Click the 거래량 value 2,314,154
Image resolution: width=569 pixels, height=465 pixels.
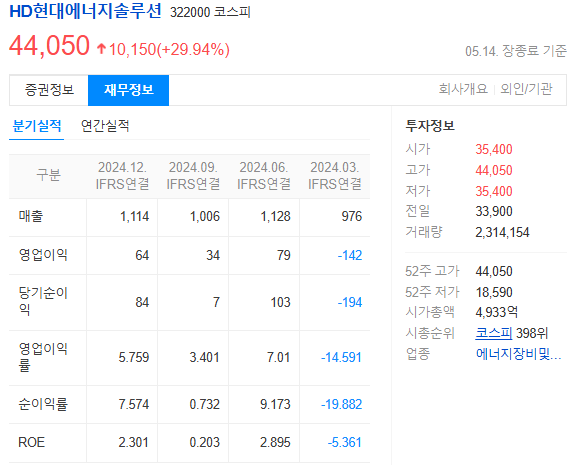pyautogui.click(x=502, y=232)
